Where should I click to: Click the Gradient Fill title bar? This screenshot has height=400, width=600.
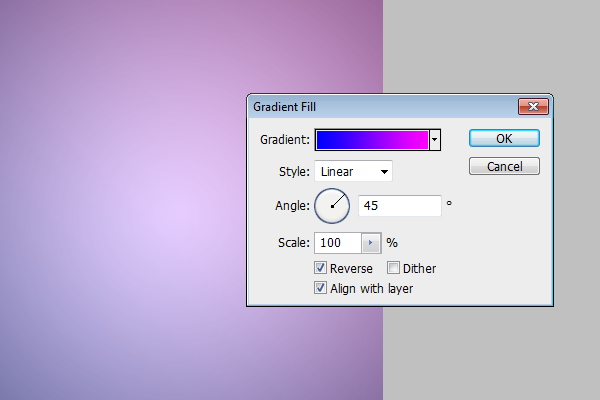point(380,106)
